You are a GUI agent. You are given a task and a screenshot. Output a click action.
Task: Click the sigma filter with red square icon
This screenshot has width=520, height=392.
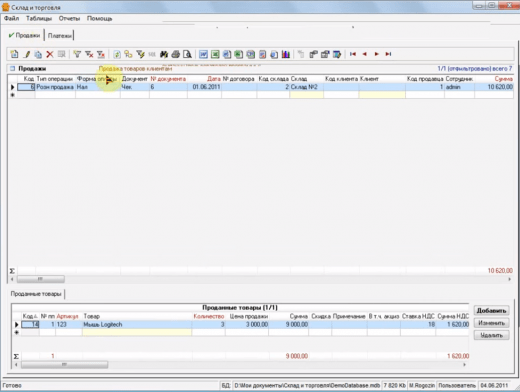pos(101,54)
